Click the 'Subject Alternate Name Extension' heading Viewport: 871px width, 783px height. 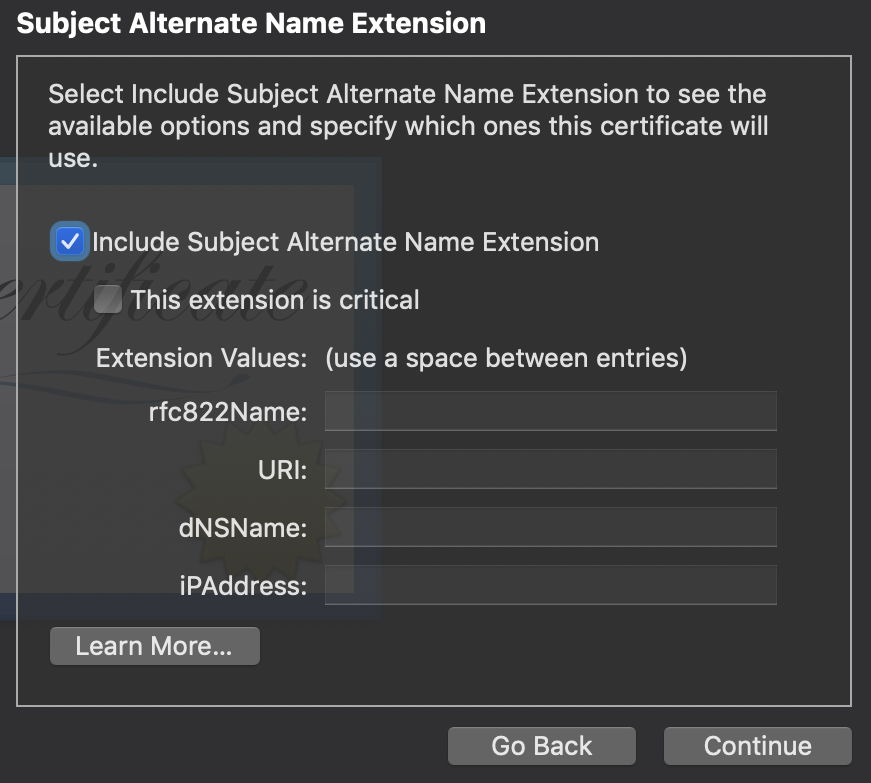(251, 23)
